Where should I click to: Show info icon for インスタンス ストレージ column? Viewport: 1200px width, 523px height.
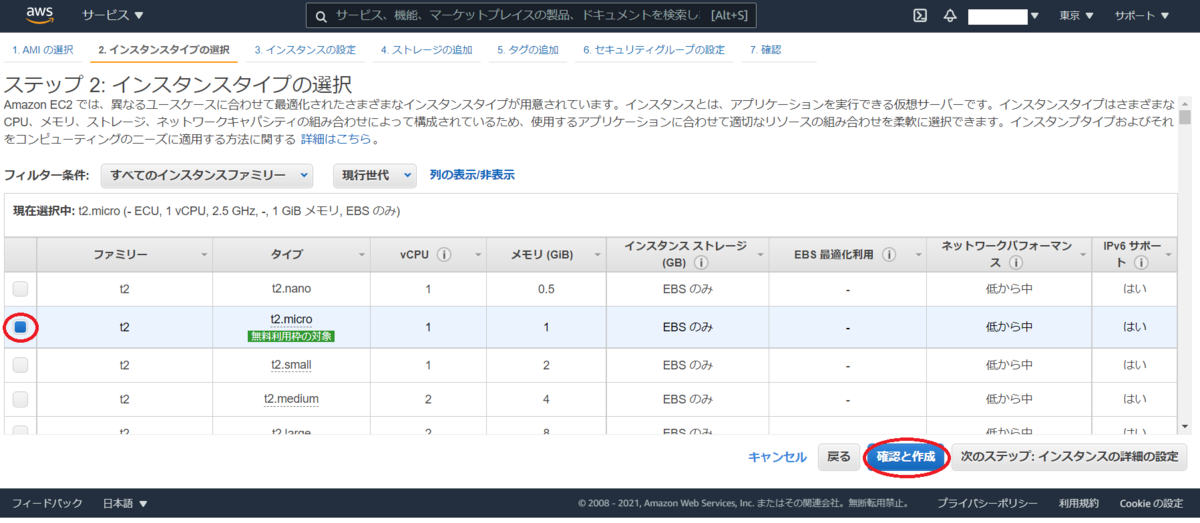pyautogui.click(x=702, y=263)
